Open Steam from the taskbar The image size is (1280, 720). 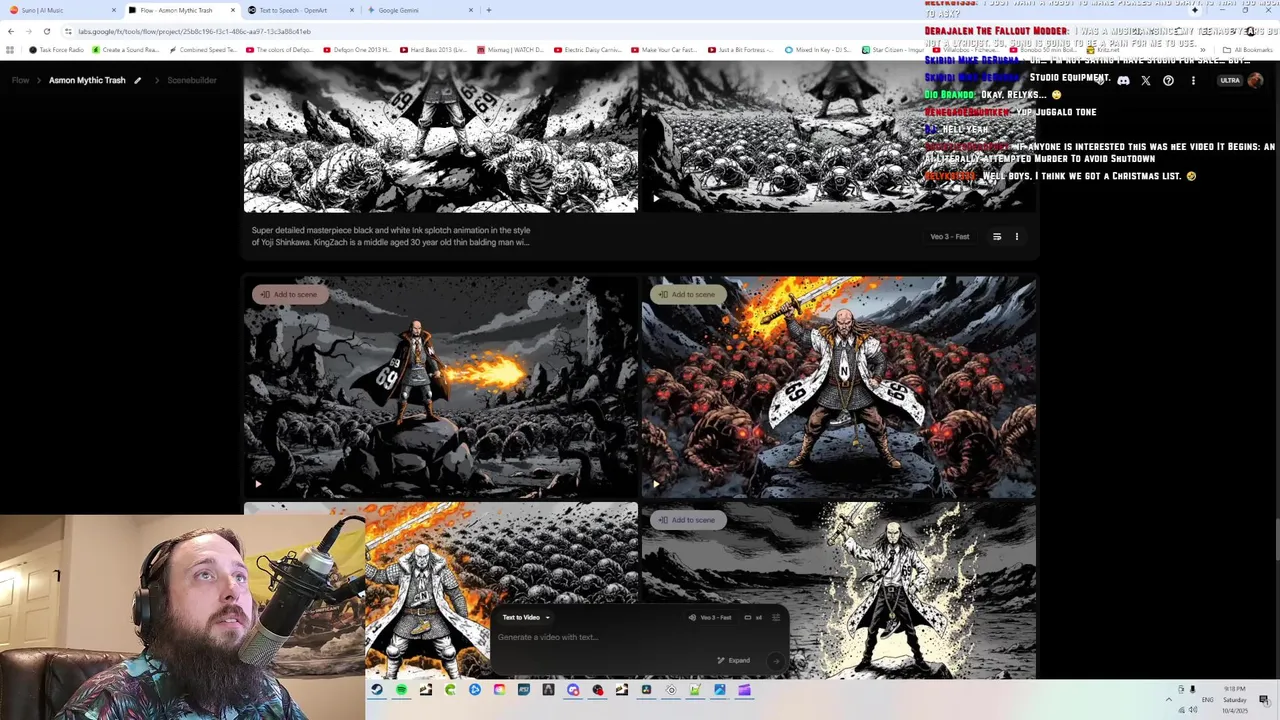coord(377,690)
